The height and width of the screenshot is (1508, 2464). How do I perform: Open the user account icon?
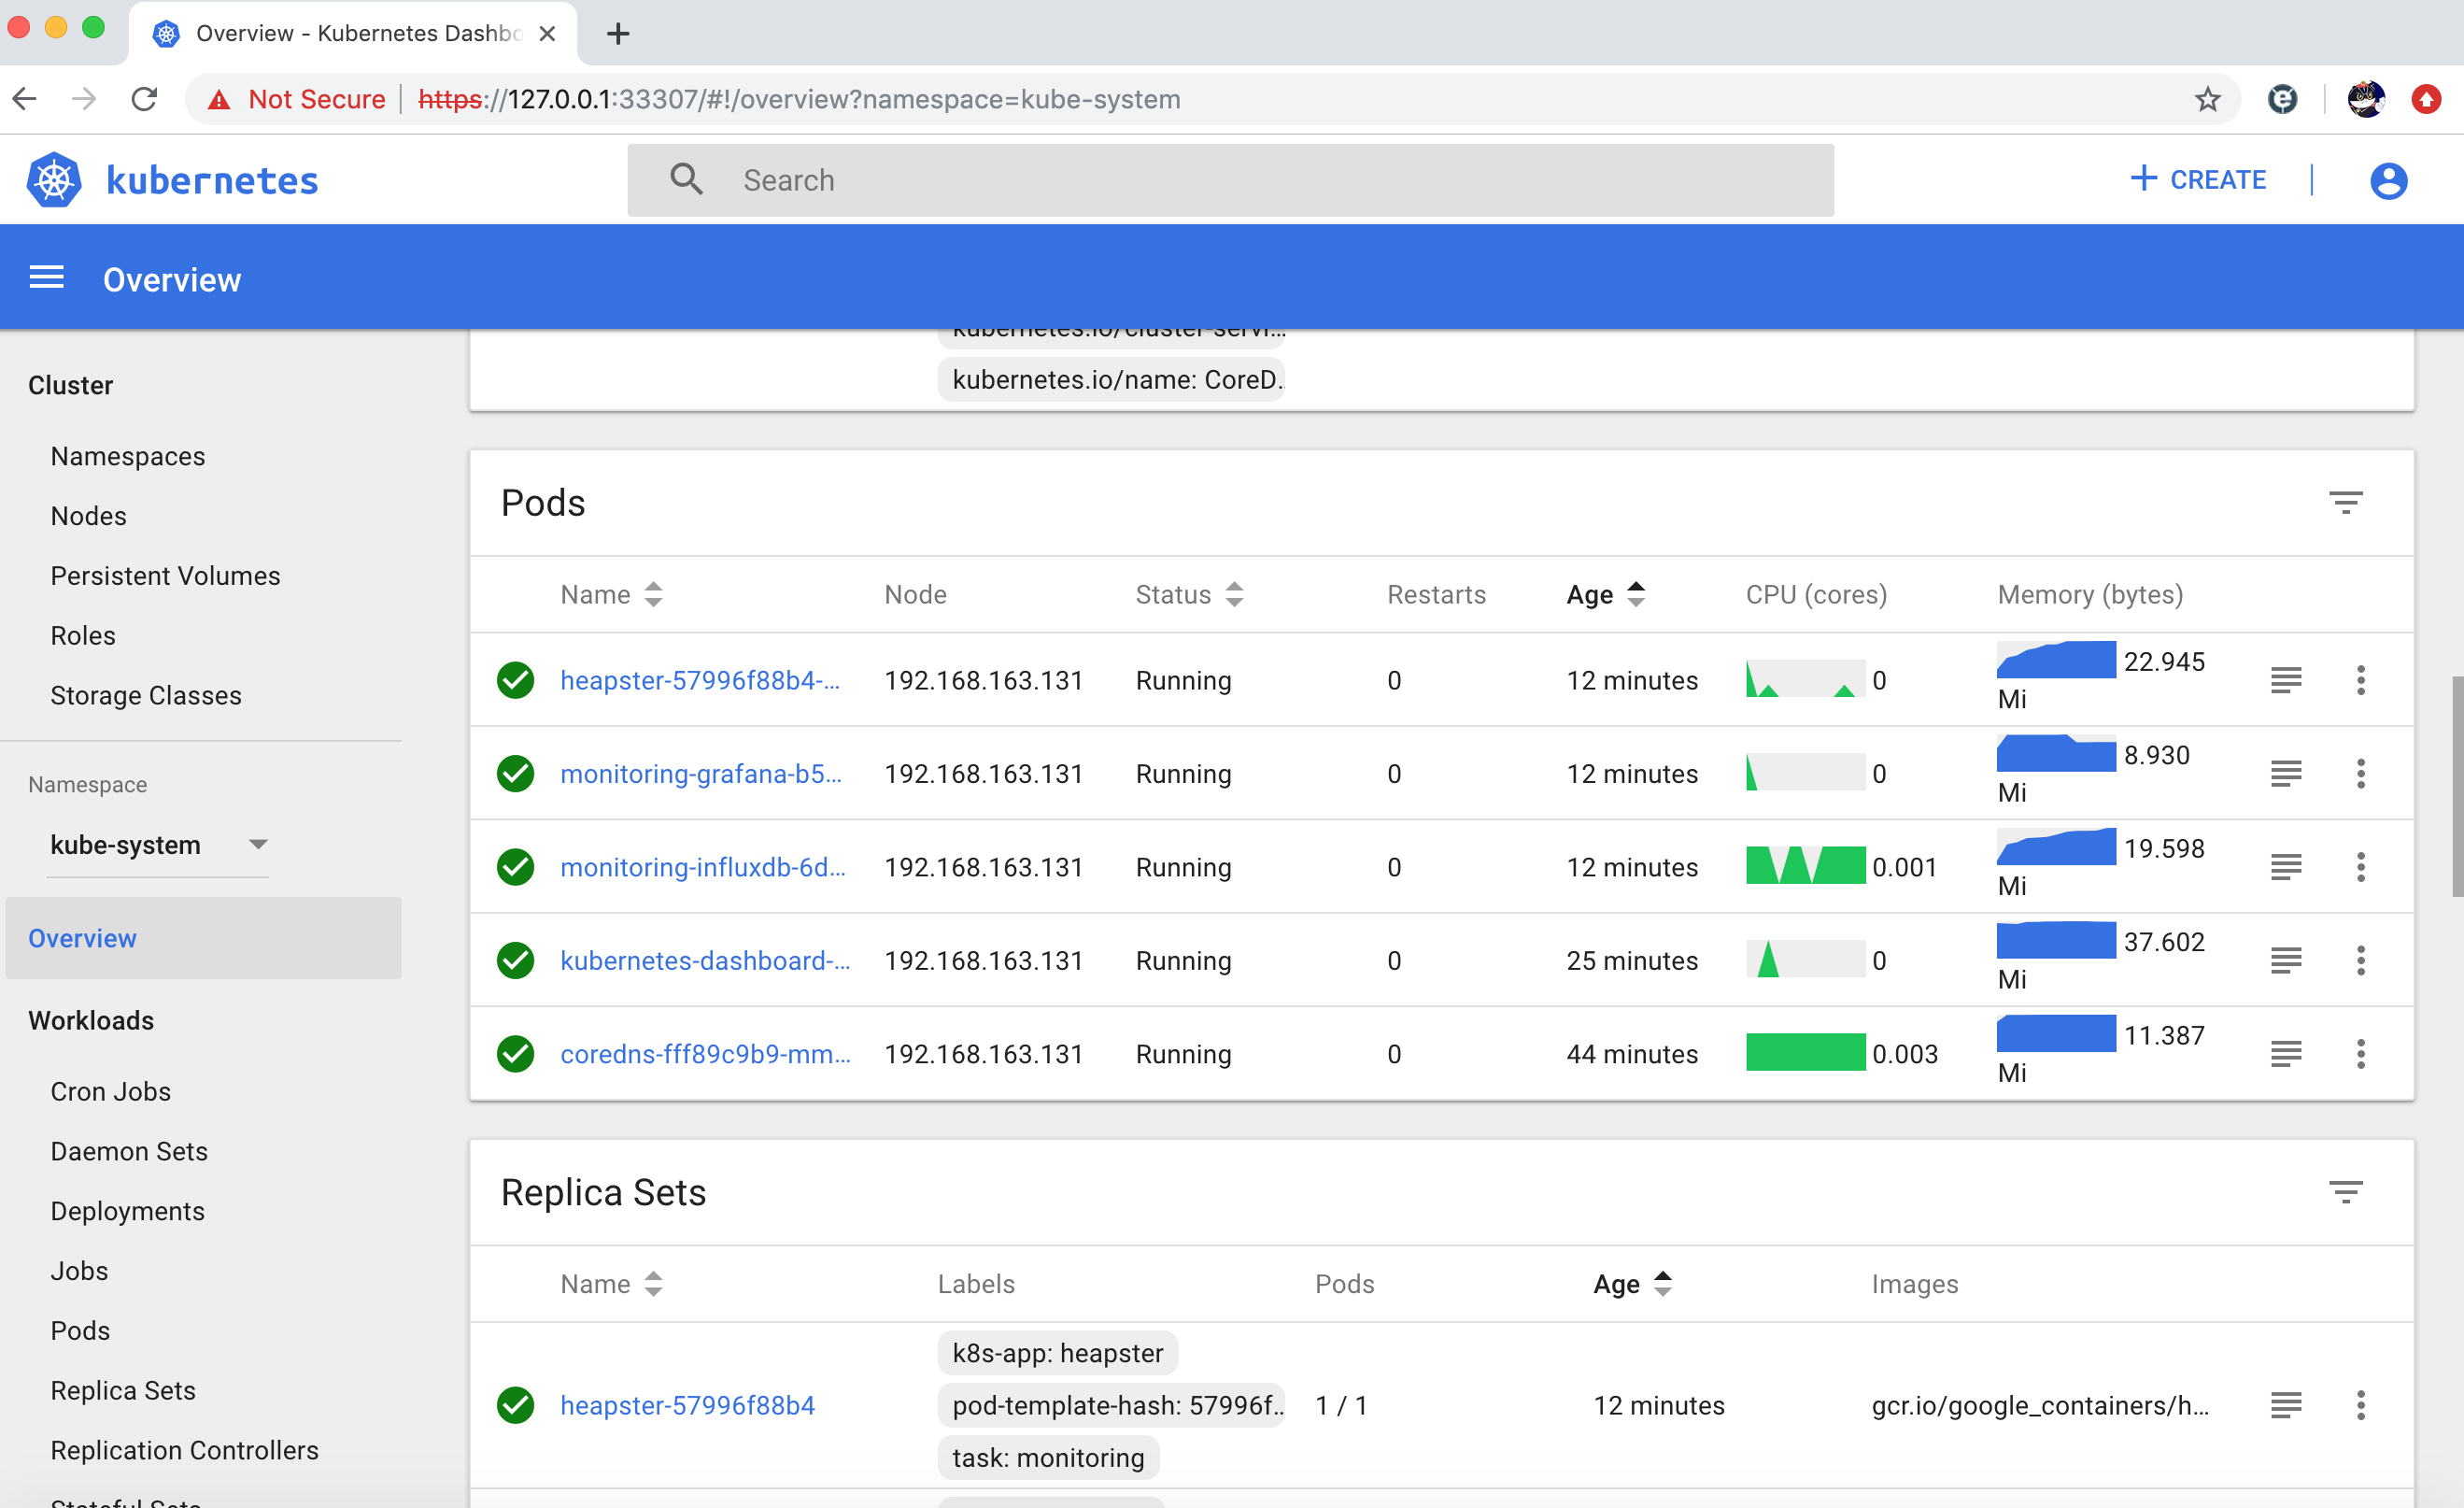click(x=2388, y=180)
